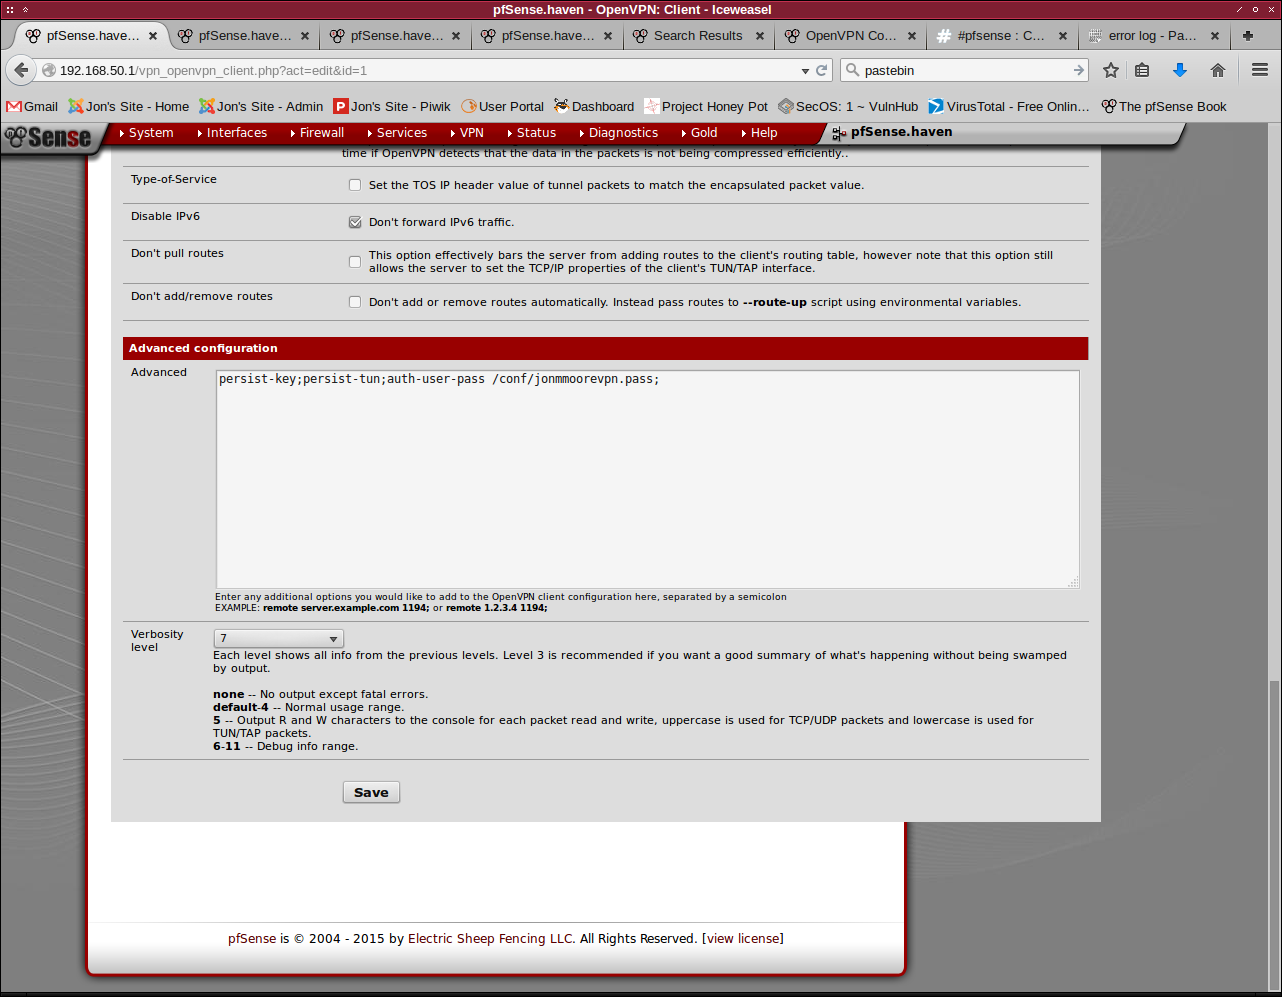Switch to the #pfsense : C... tab
This screenshot has height=997, width=1282.
1001,36
